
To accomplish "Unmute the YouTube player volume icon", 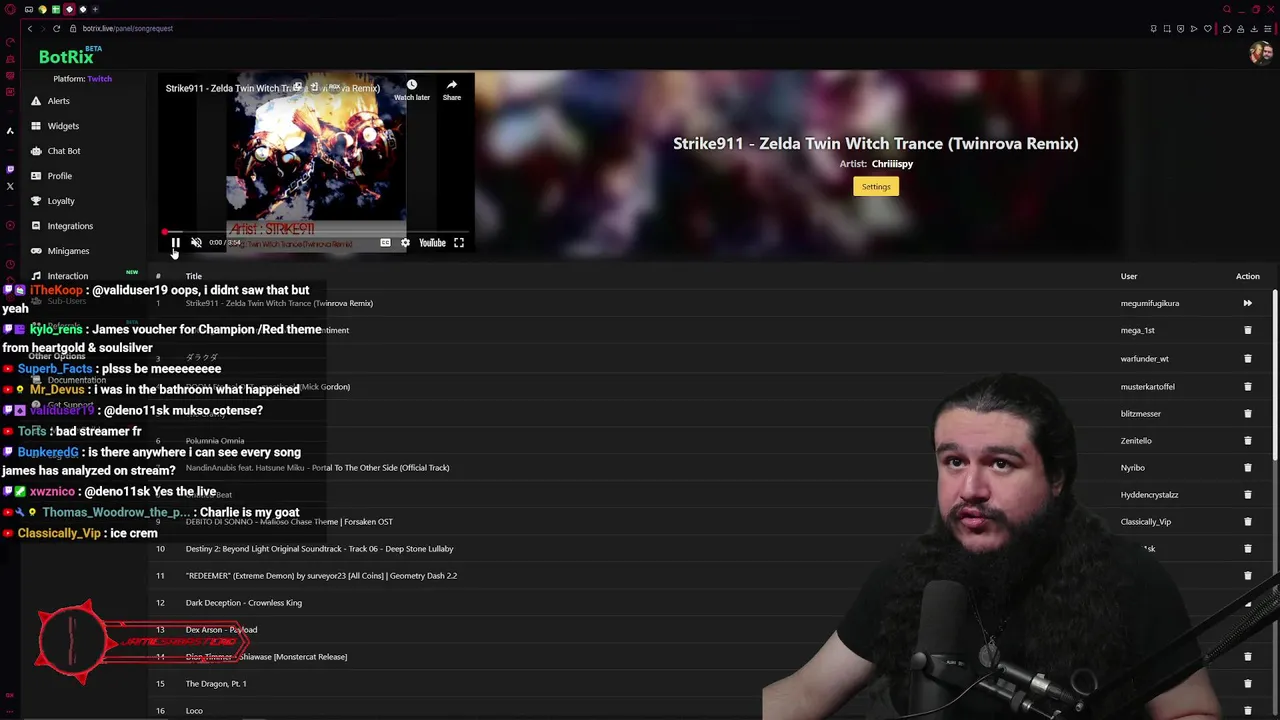I will coord(196,242).
